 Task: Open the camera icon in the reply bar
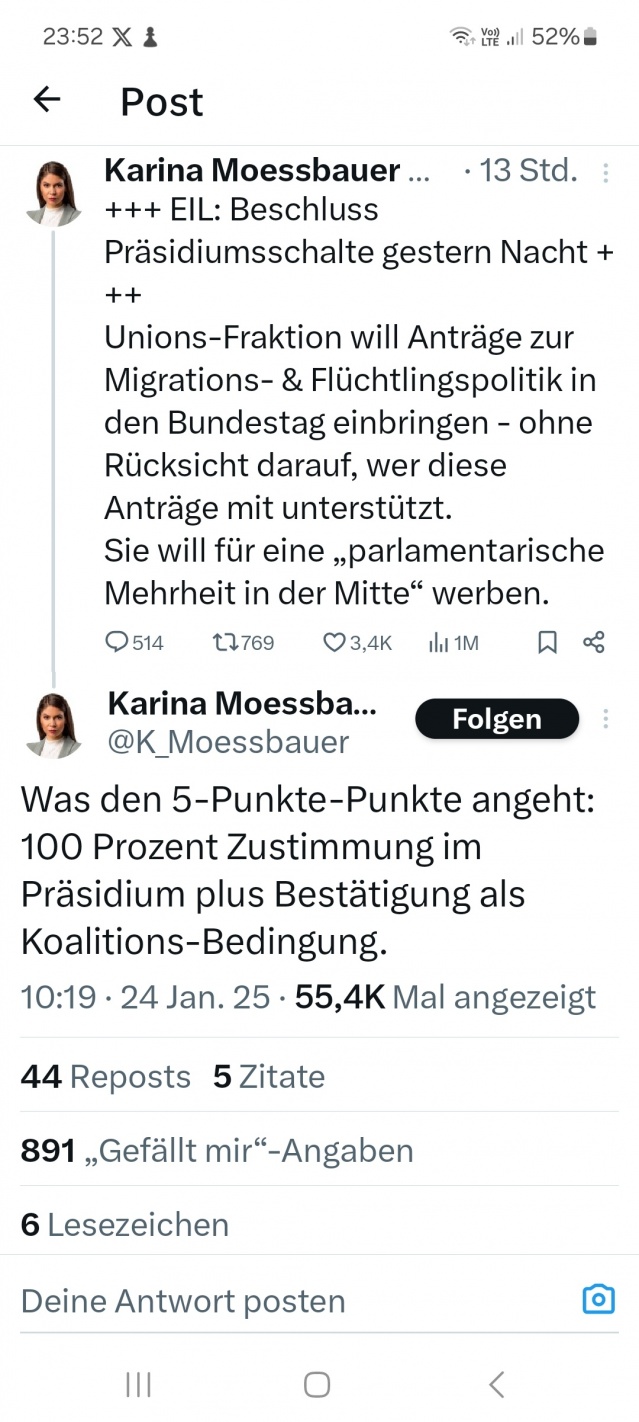[598, 1299]
